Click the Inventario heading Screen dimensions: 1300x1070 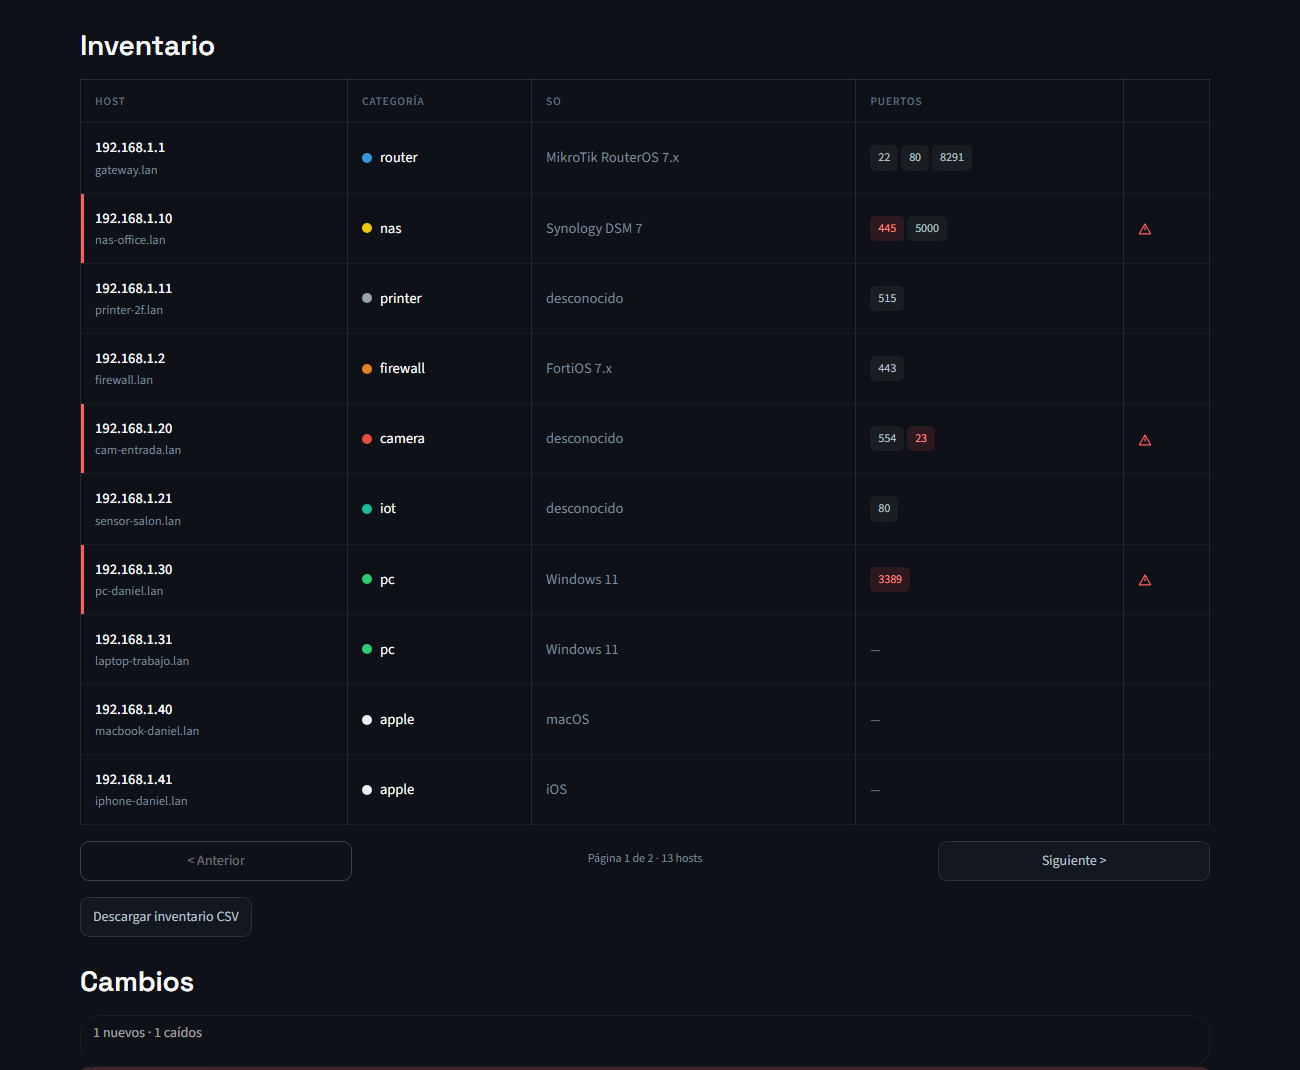tap(147, 46)
